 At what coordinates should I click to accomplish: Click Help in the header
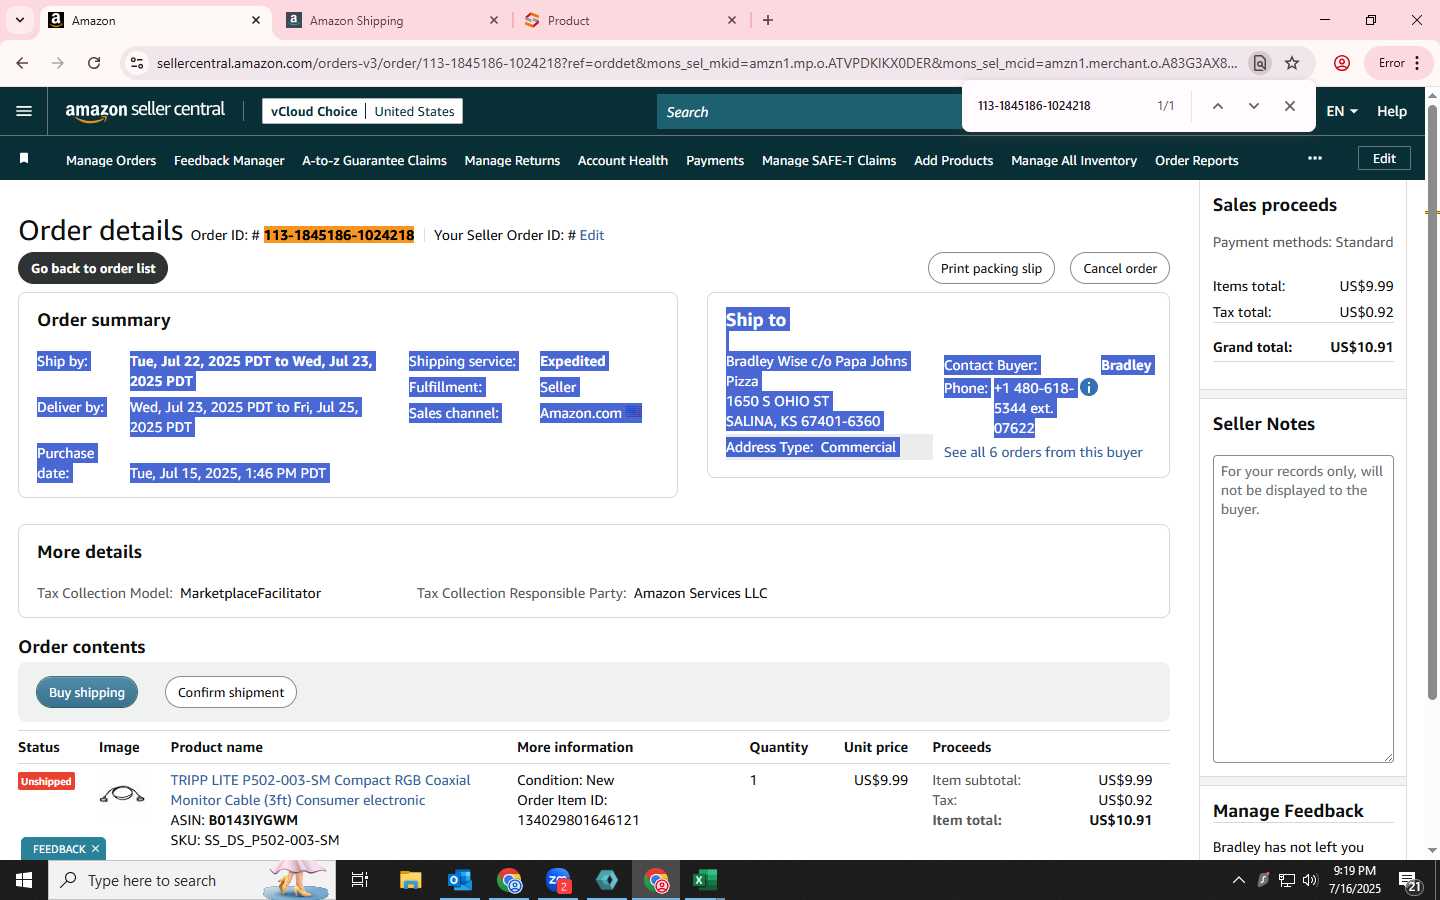pos(1392,111)
